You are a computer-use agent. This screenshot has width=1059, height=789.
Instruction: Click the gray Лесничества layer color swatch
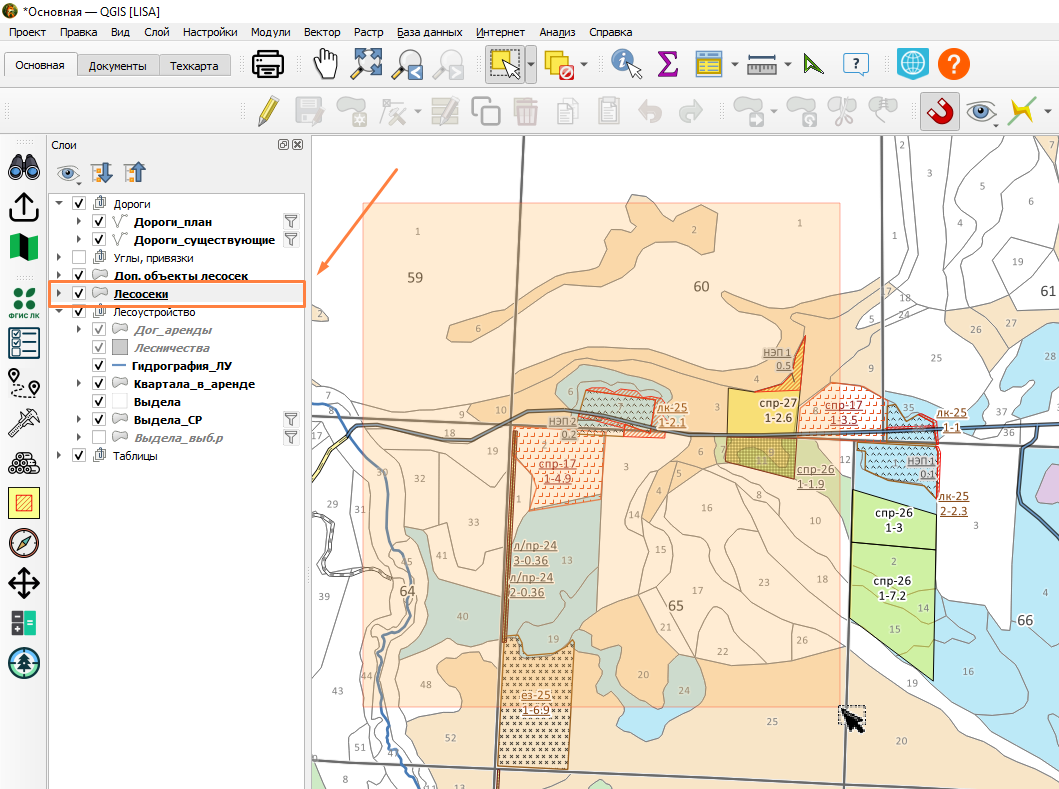120,347
